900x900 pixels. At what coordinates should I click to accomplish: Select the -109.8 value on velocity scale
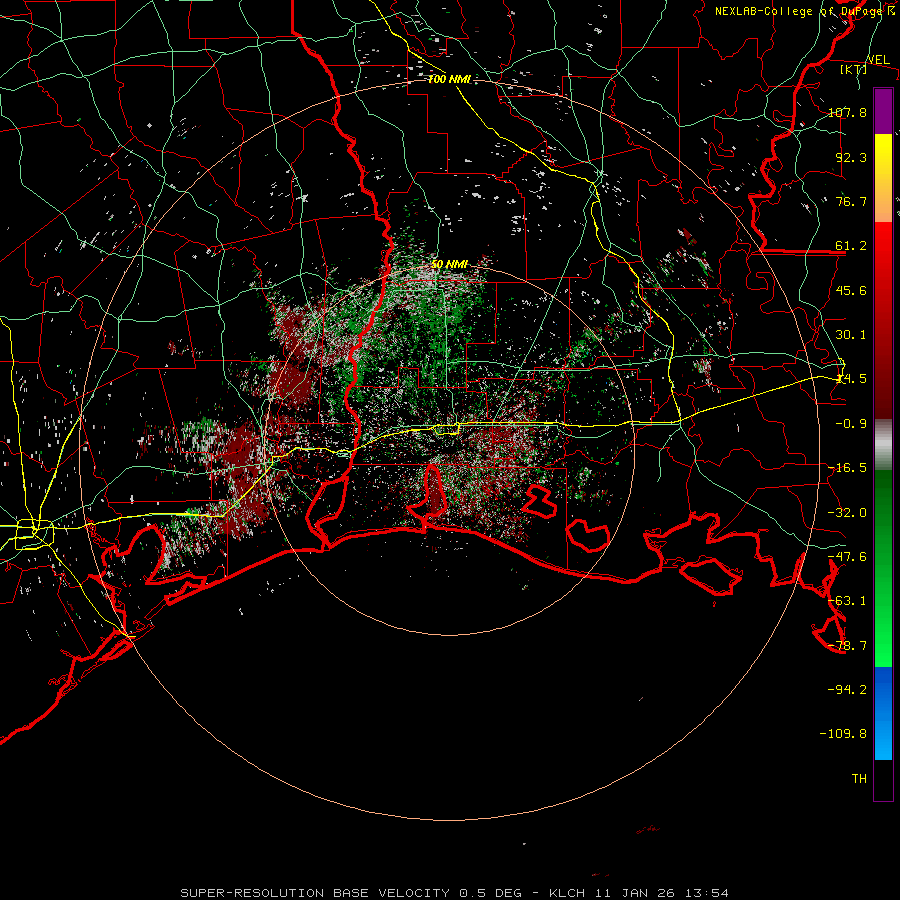(843, 734)
